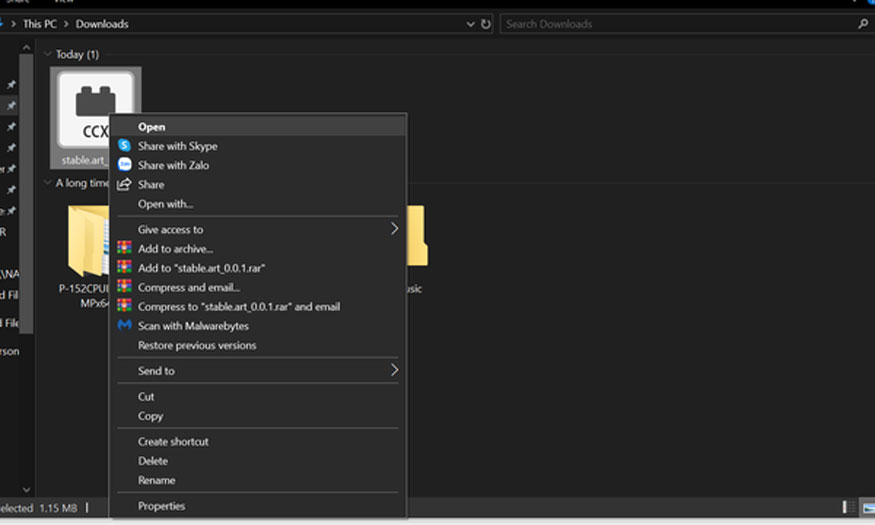Click This PC in the address breadcrumb

pyautogui.click(x=40, y=24)
